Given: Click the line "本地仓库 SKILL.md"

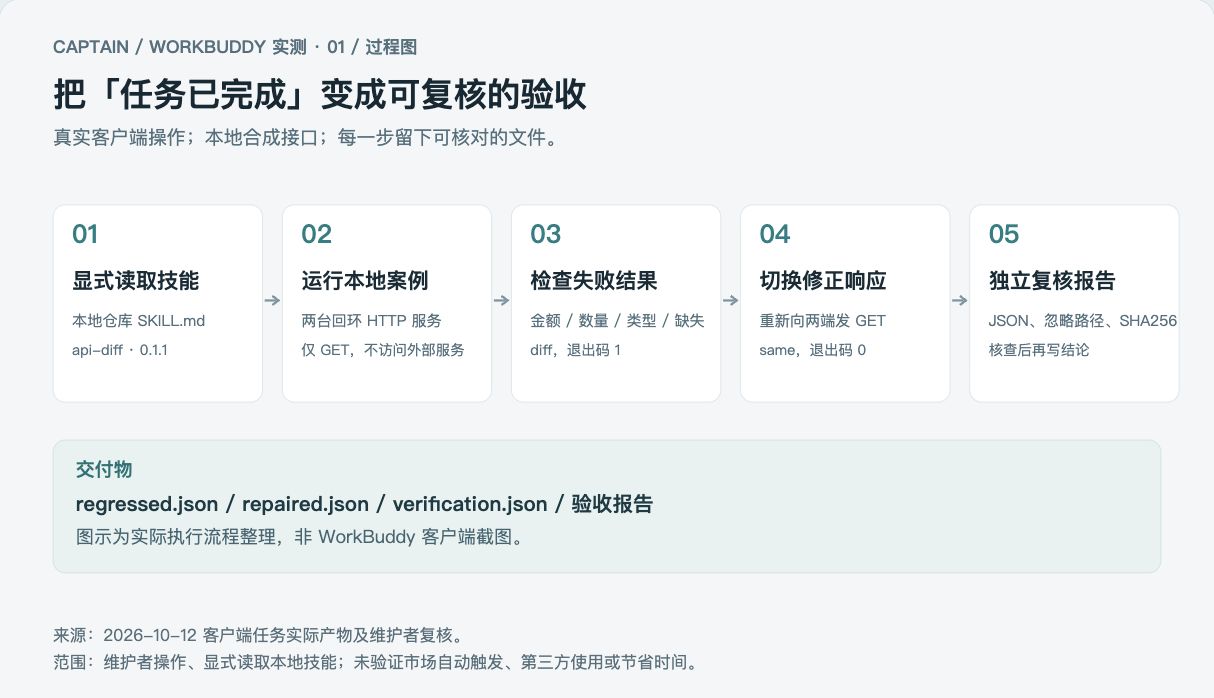Looking at the screenshot, I should pyautogui.click(x=138, y=321).
